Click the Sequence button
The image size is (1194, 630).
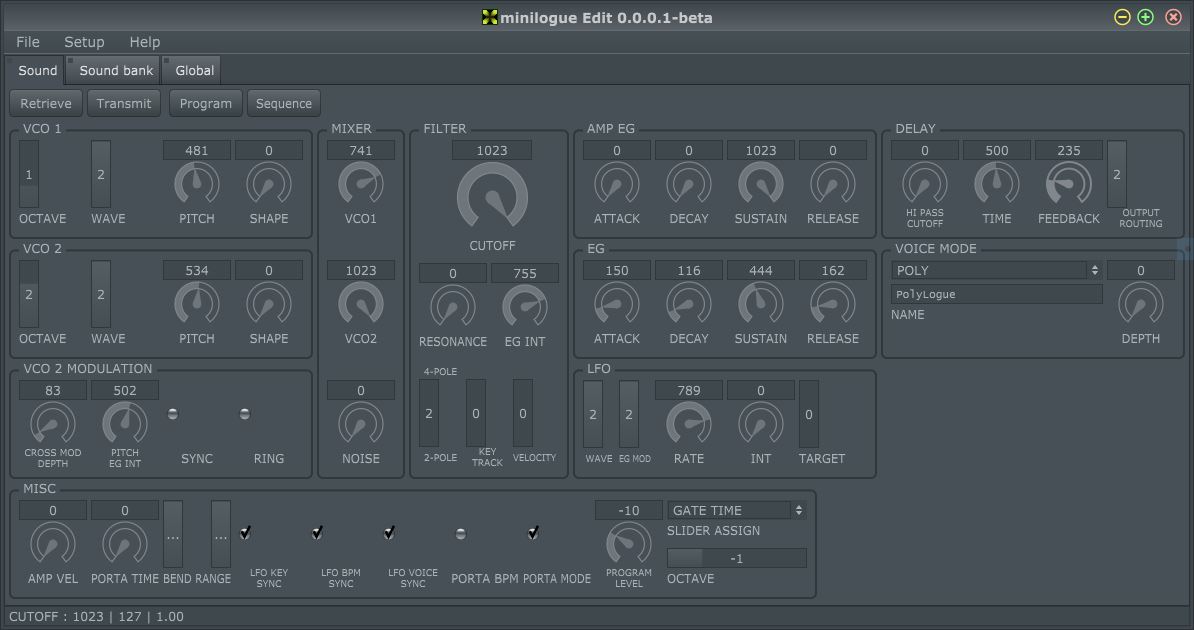click(x=283, y=104)
